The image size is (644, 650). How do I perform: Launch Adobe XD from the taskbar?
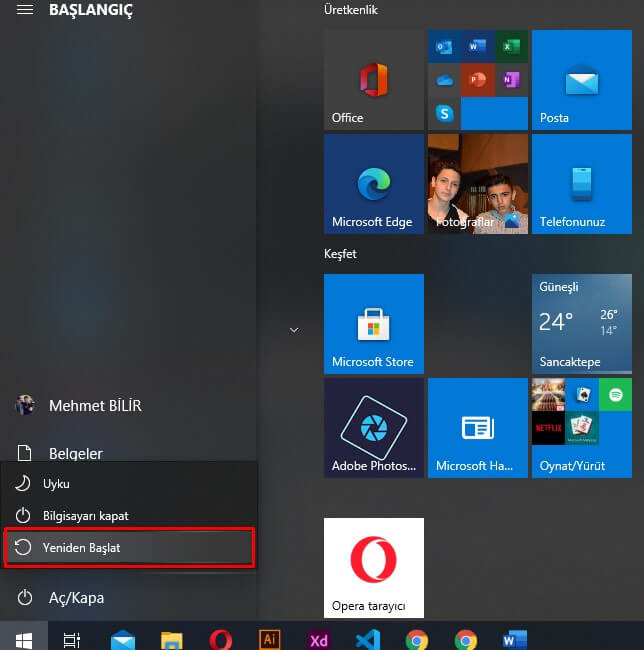pos(318,640)
